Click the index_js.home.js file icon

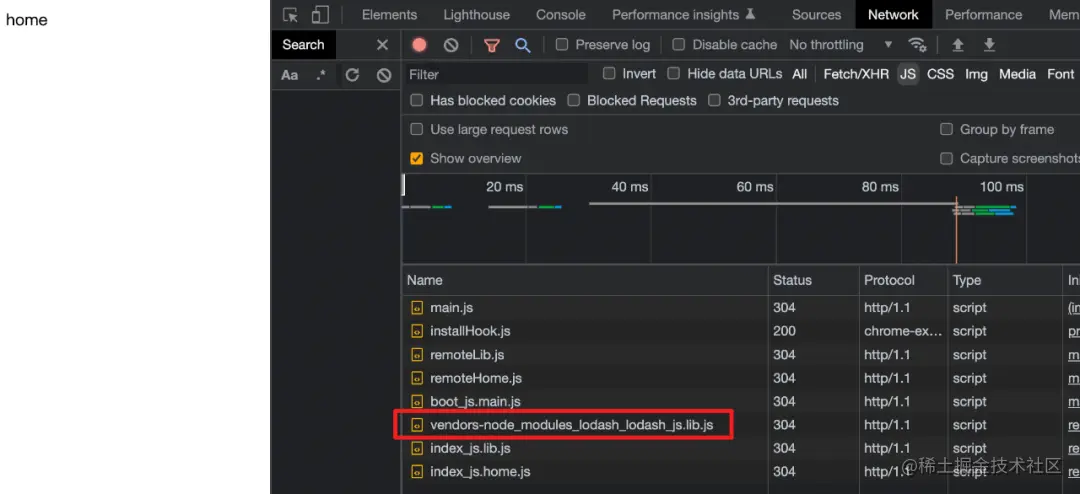tap(417, 472)
